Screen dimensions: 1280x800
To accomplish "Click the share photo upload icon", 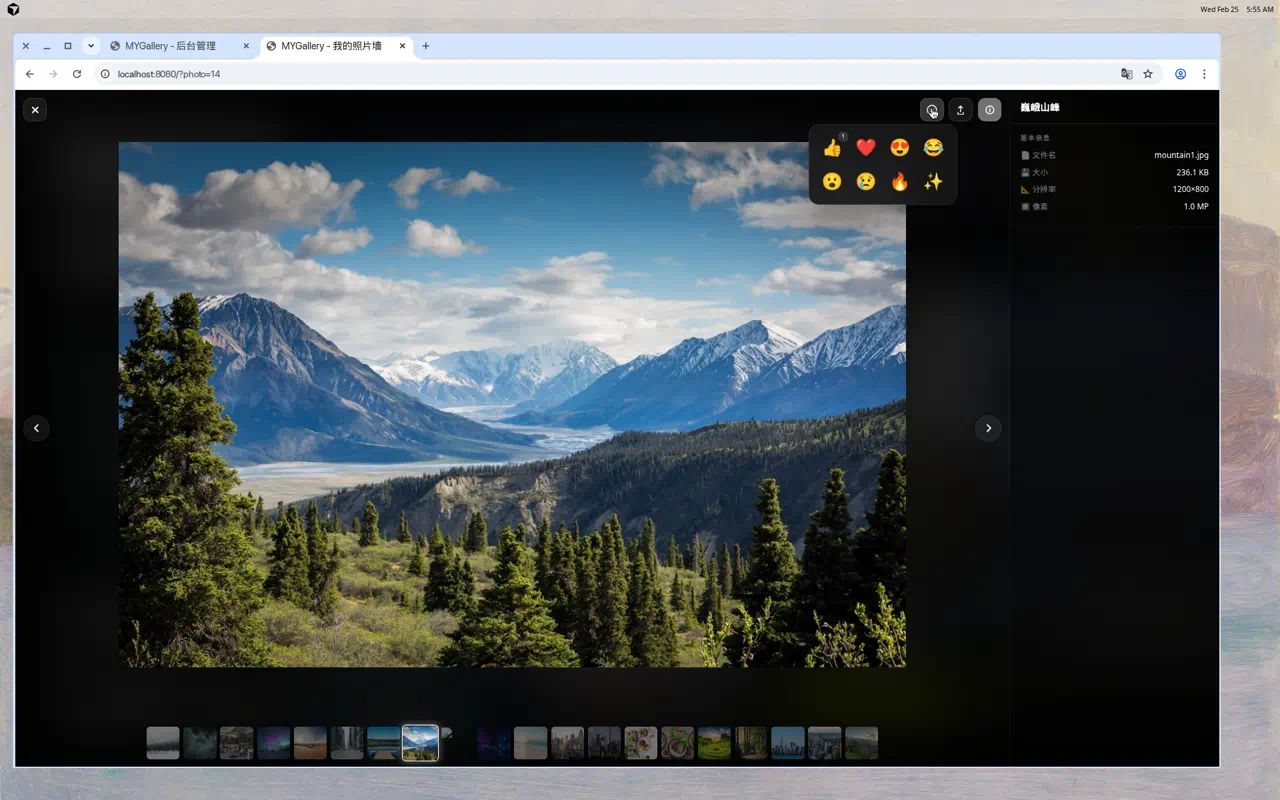I will pos(960,110).
